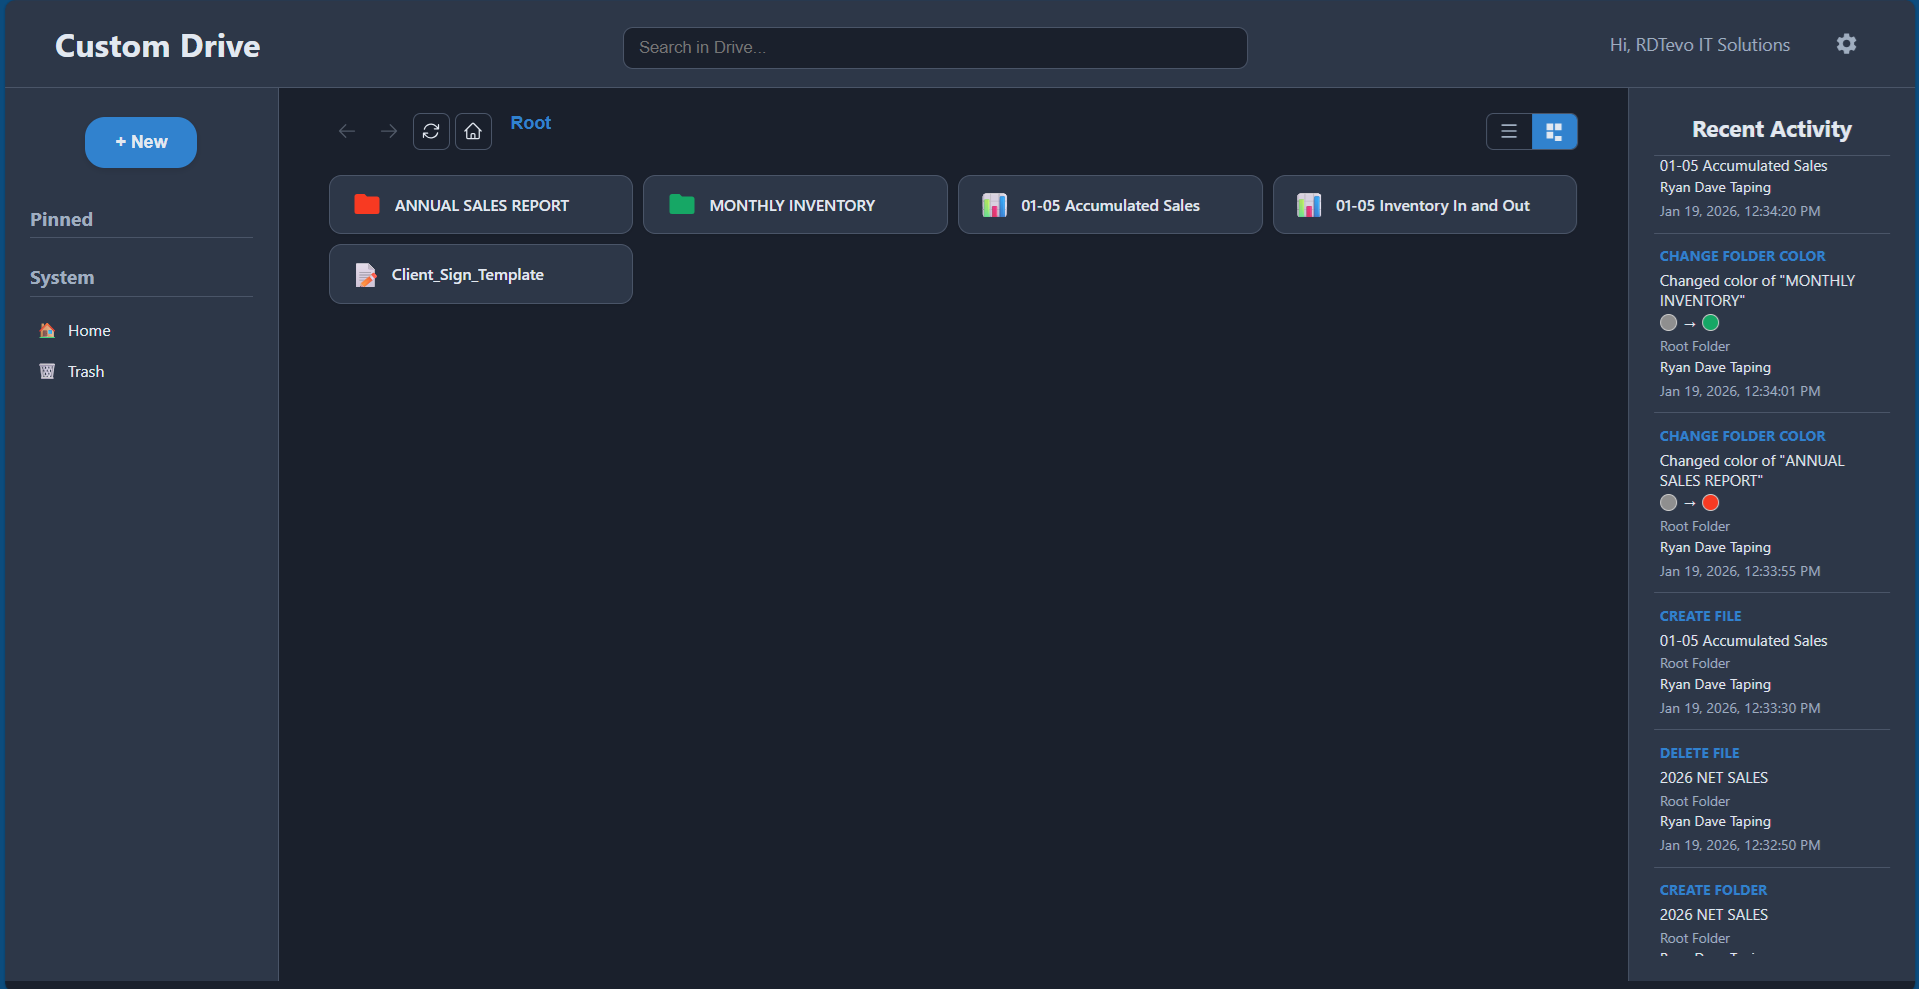Click the back arrow in the toolbar

(x=346, y=131)
